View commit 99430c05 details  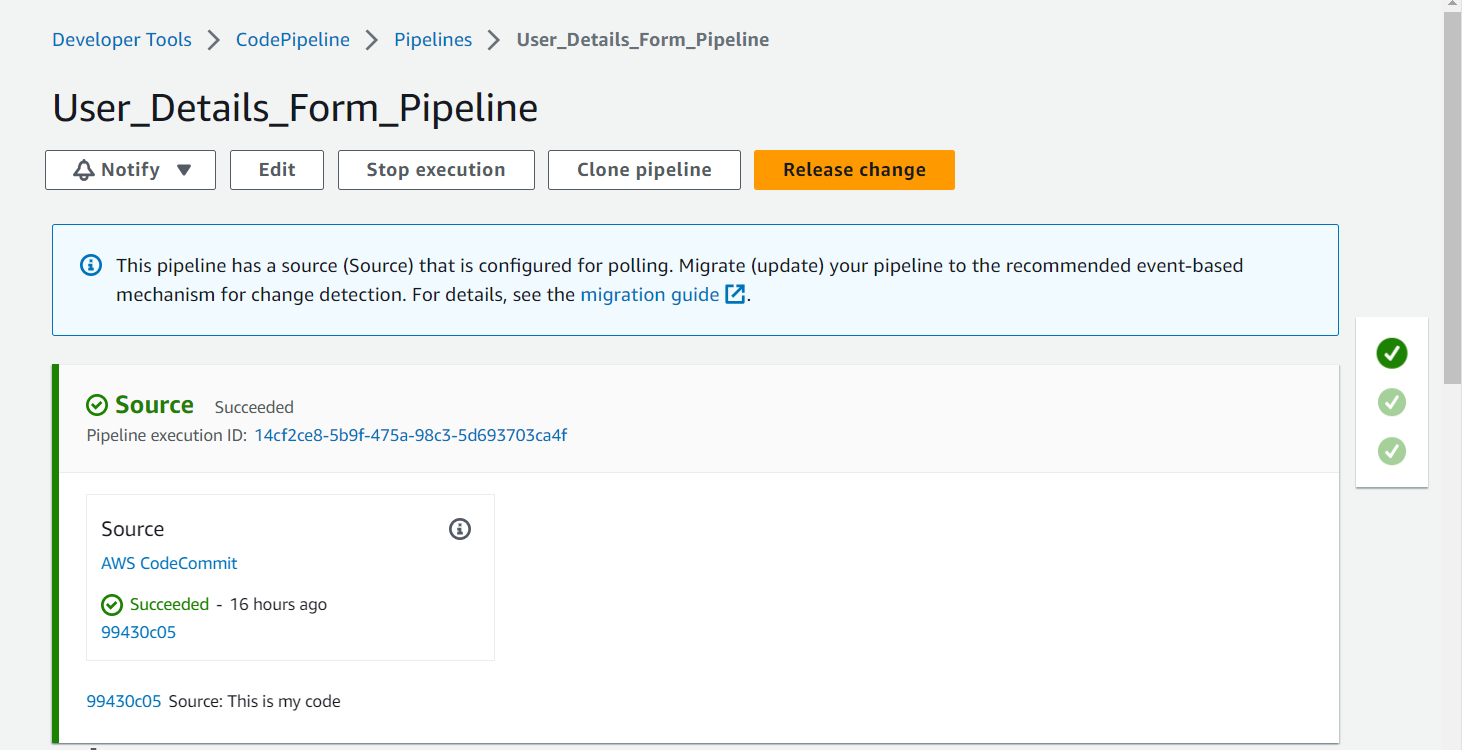click(x=138, y=631)
